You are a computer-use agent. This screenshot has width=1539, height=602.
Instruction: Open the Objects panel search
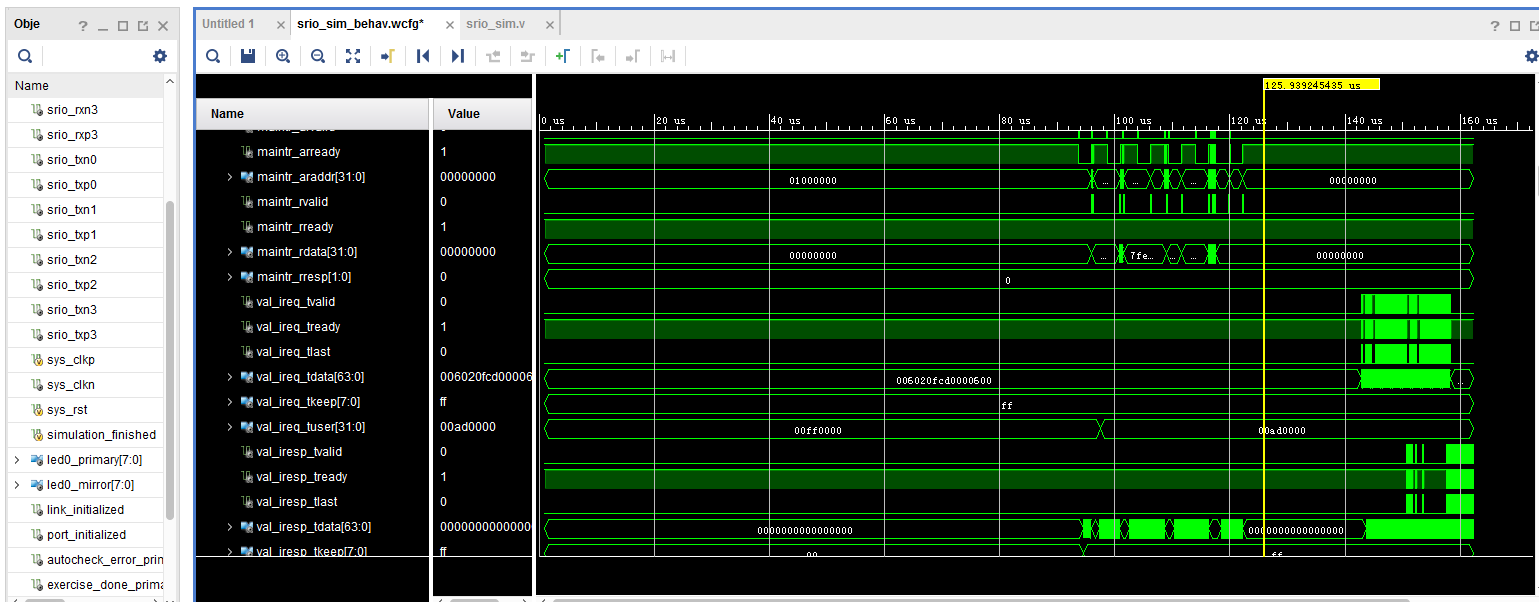[25, 56]
